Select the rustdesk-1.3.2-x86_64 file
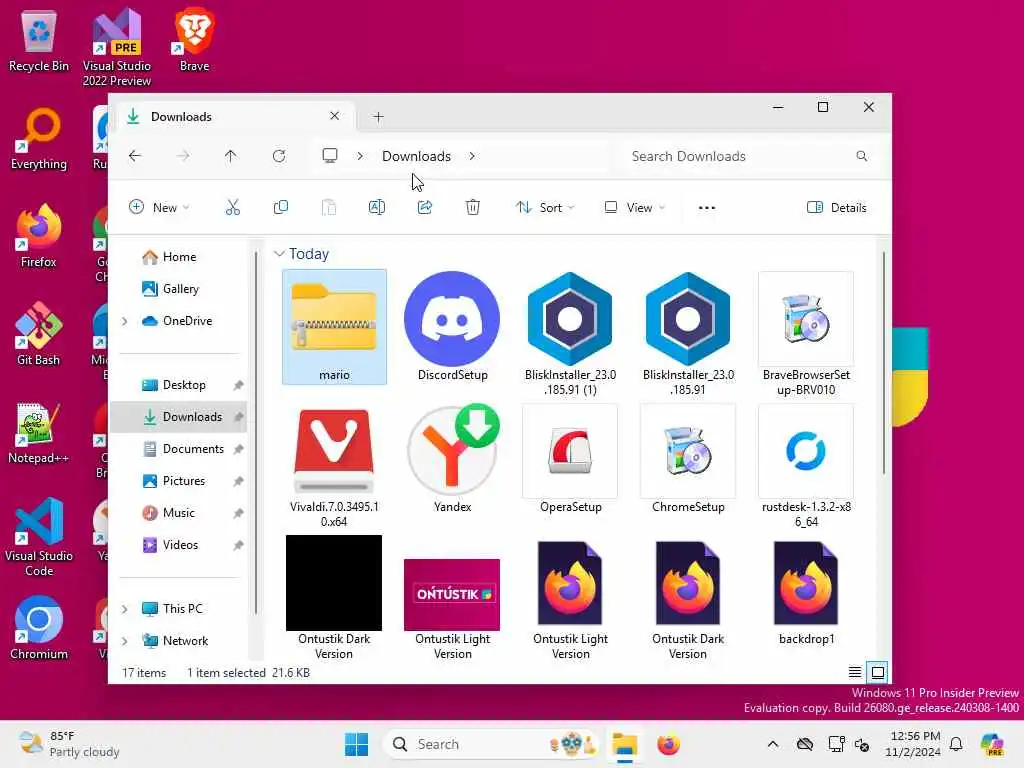The image size is (1024, 768). 806,466
